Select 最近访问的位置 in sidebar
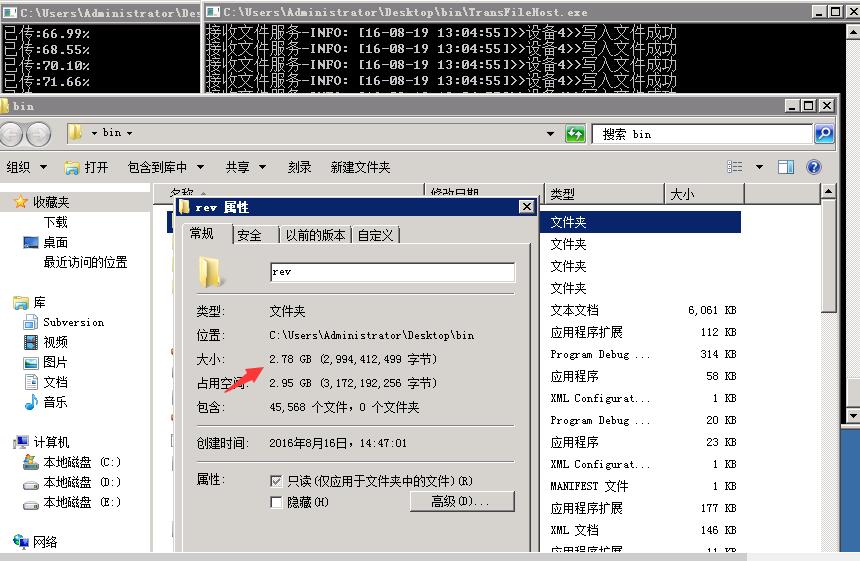The image size is (860, 561). 86,262
